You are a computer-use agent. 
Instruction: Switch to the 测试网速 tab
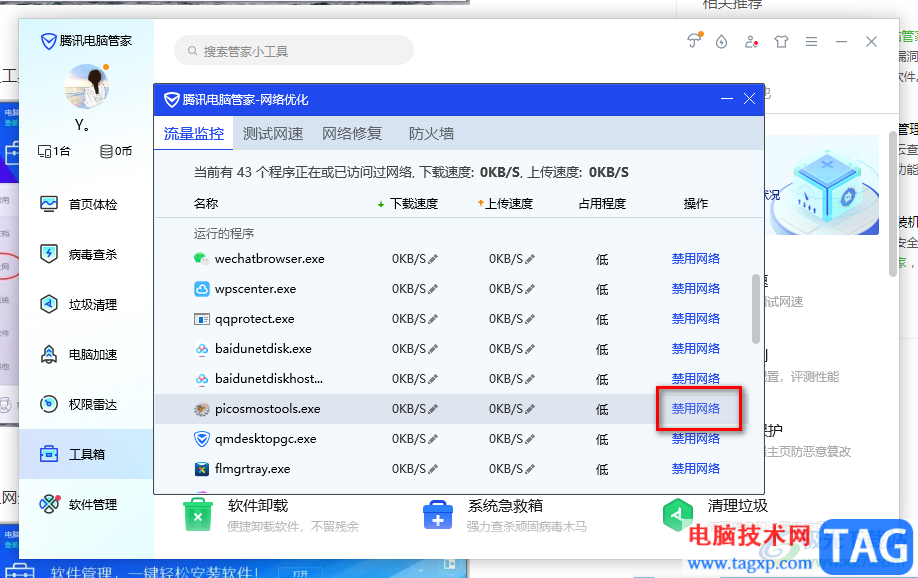[x=273, y=134]
